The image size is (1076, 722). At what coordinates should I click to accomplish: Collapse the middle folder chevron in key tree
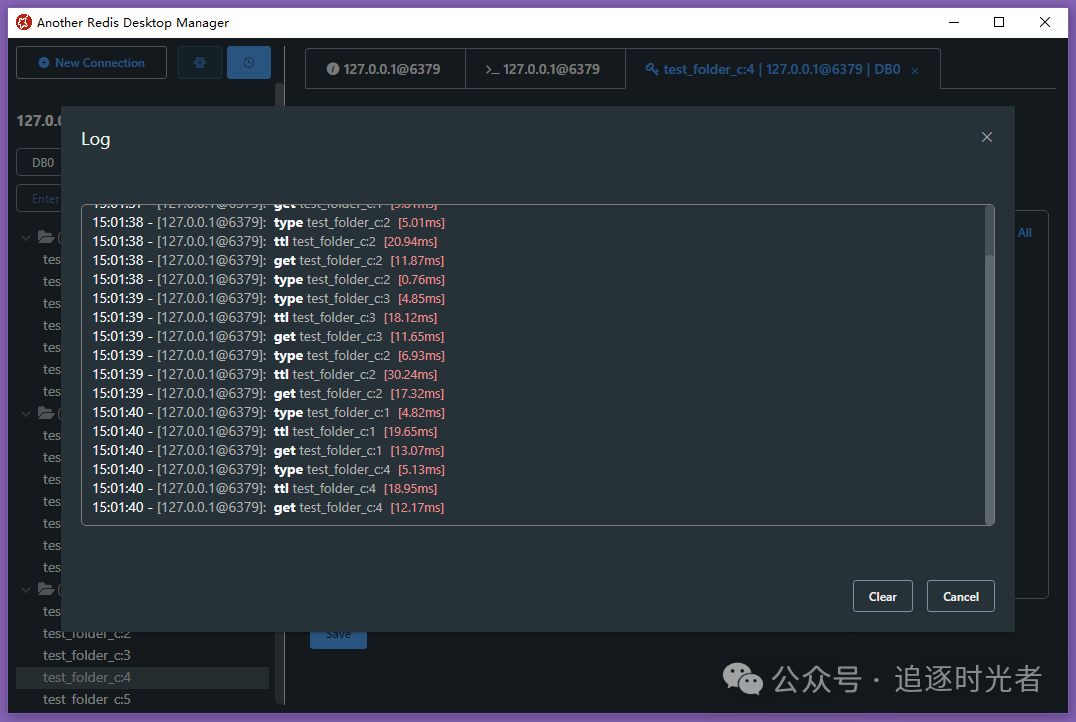(26, 414)
